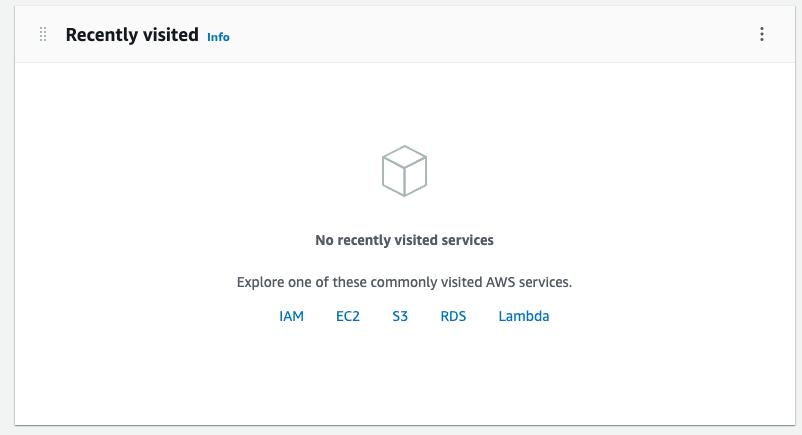The image size is (802, 435).
Task: Open the Recently visited options kebab menu
Action: [x=762, y=35]
